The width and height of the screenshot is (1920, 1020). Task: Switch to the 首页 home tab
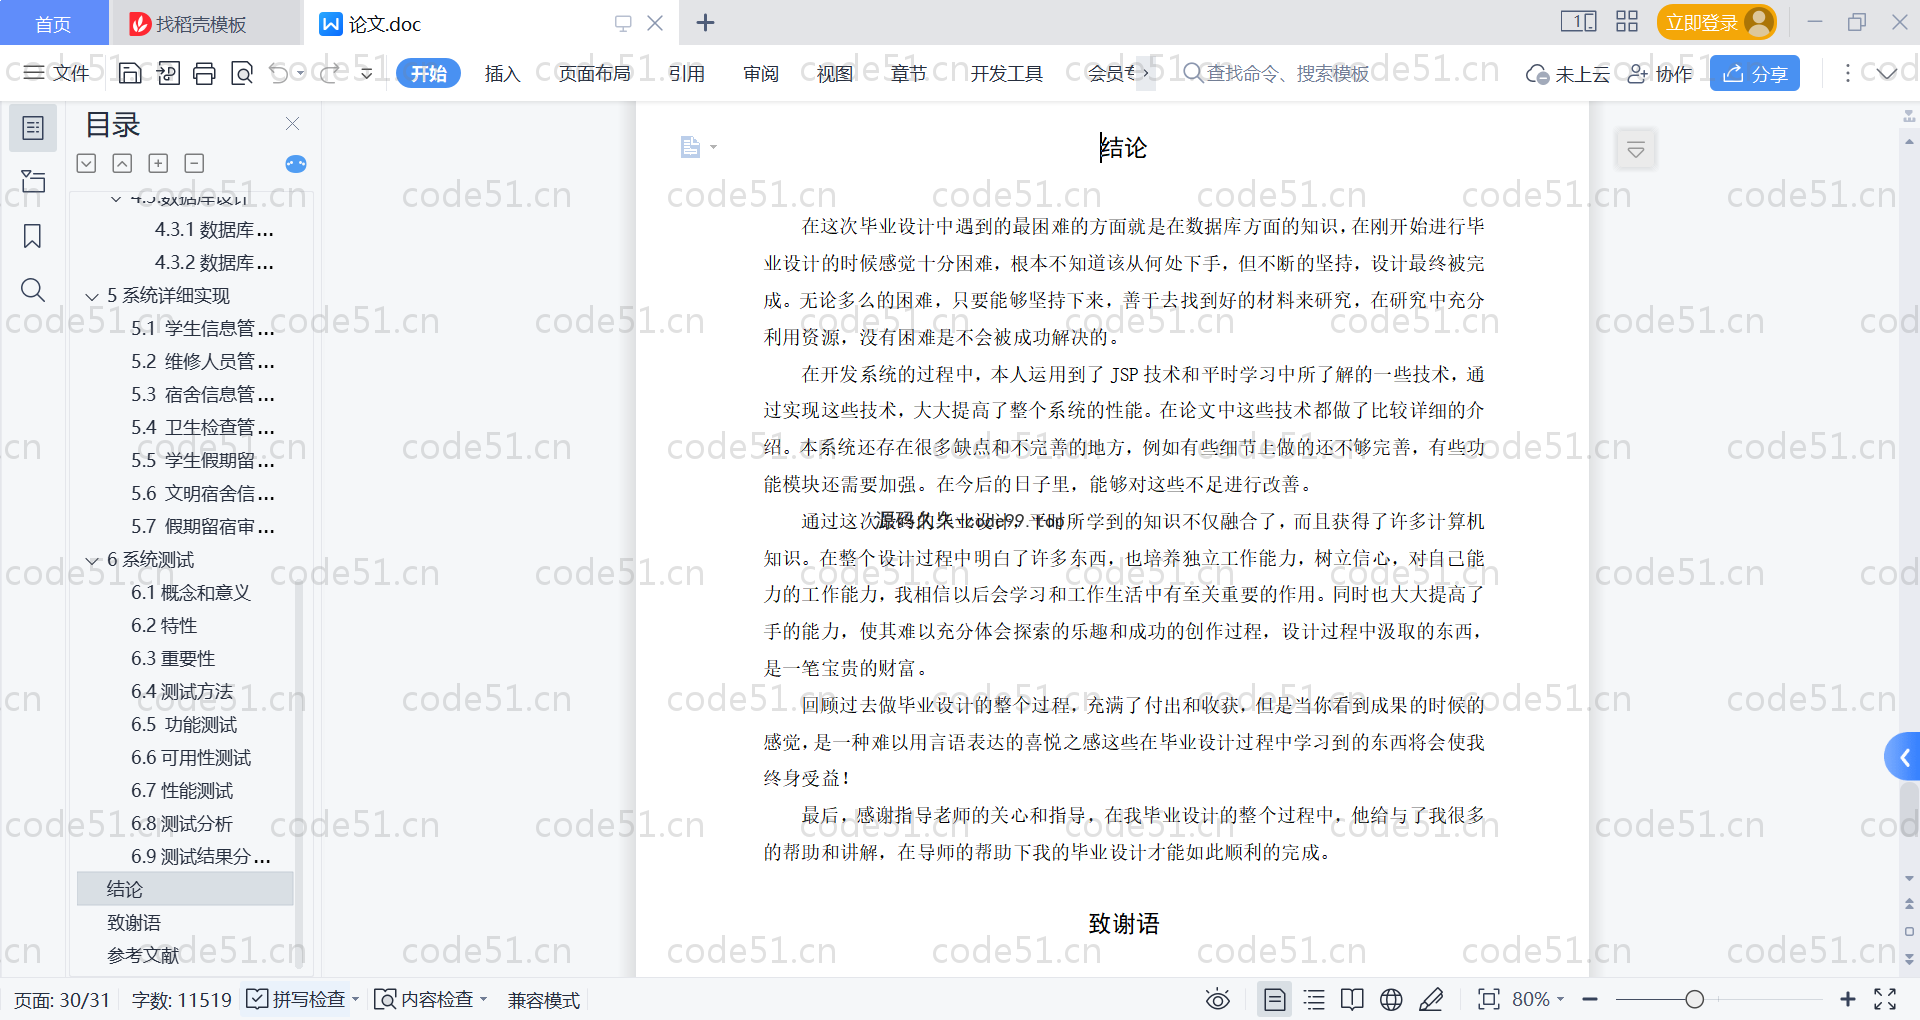click(53, 23)
